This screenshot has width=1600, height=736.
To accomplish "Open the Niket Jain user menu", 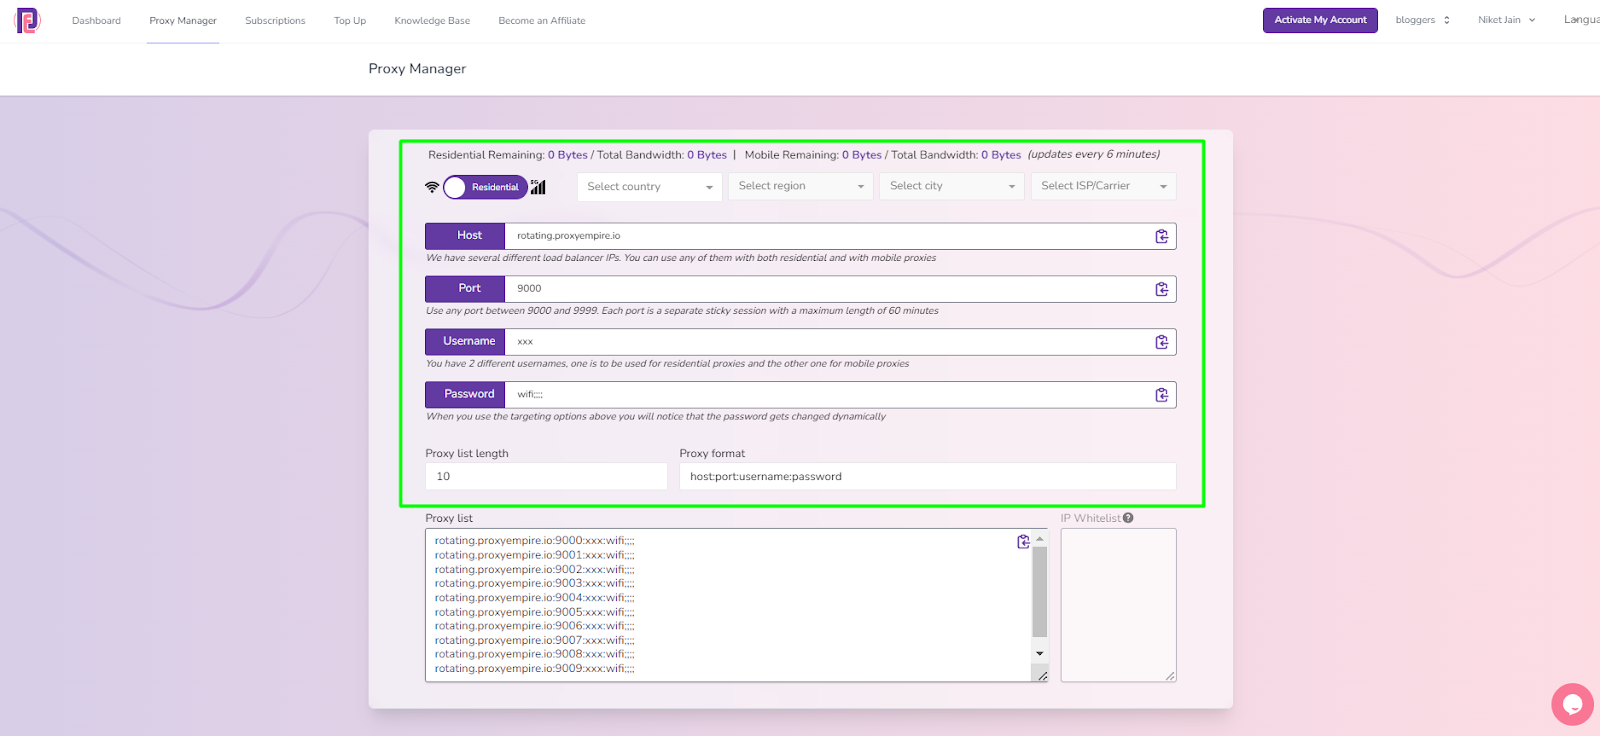I will (x=1506, y=20).
